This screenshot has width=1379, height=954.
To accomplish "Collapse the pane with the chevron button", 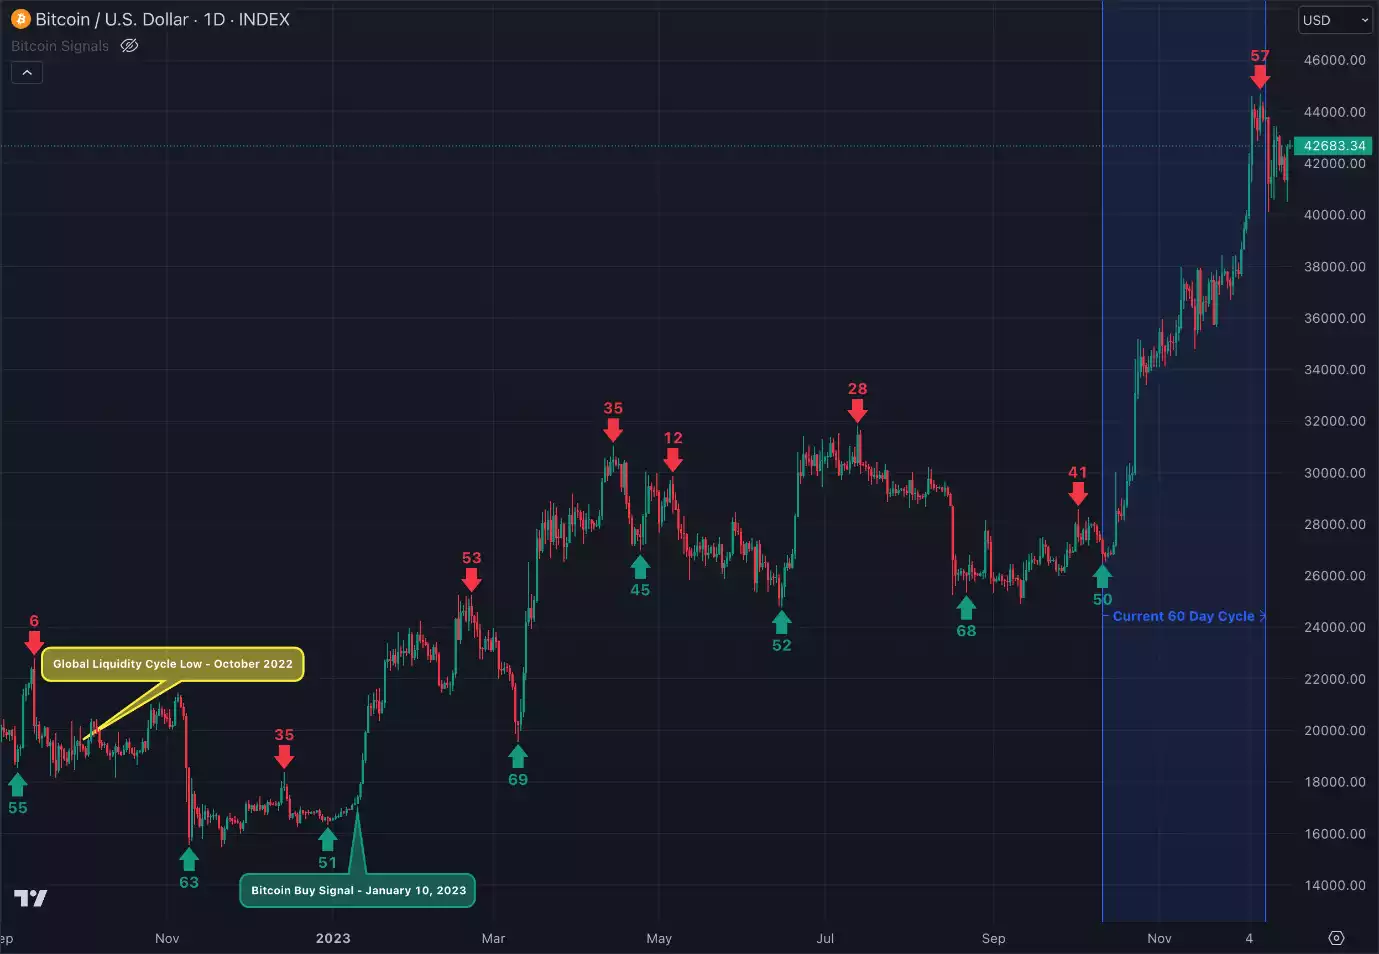I will tap(26, 72).
